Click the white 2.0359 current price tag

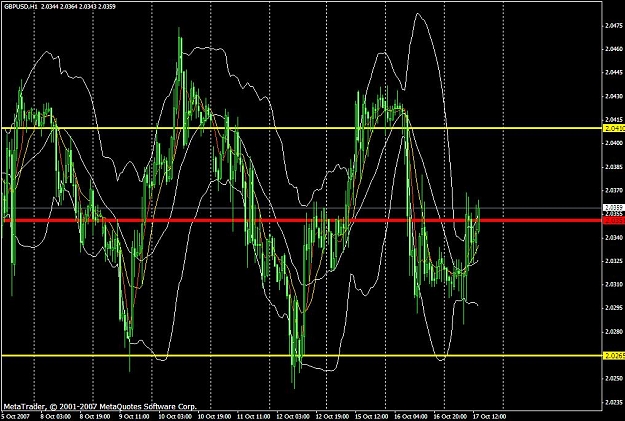[x=614, y=208]
